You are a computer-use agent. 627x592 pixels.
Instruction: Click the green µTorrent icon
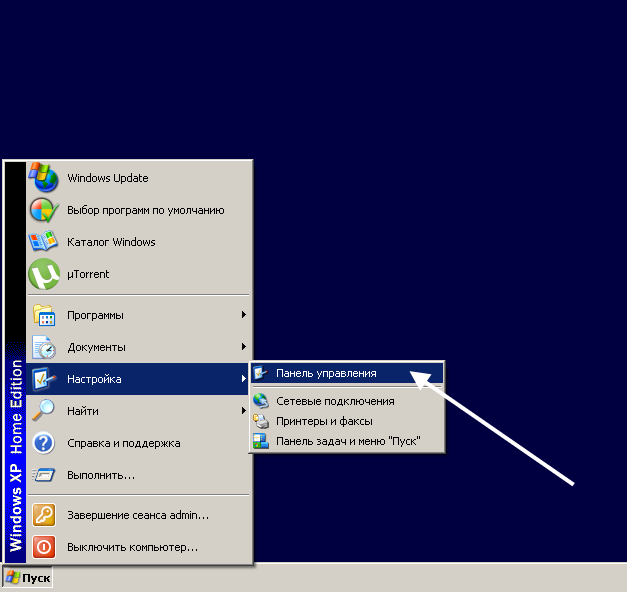coord(44,274)
